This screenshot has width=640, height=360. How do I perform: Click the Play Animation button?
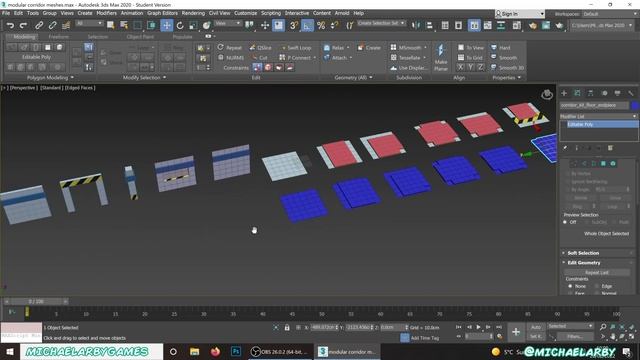(x=478, y=327)
